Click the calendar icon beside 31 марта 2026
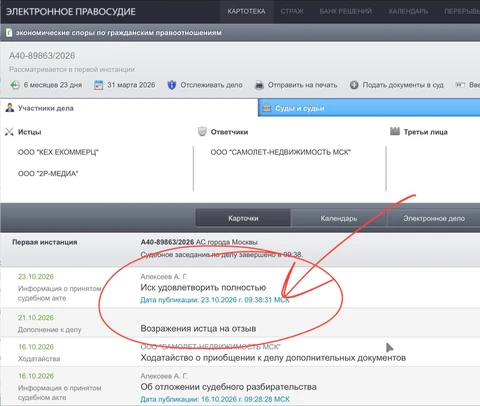480x406 pixels. click(x=98, y=85)
